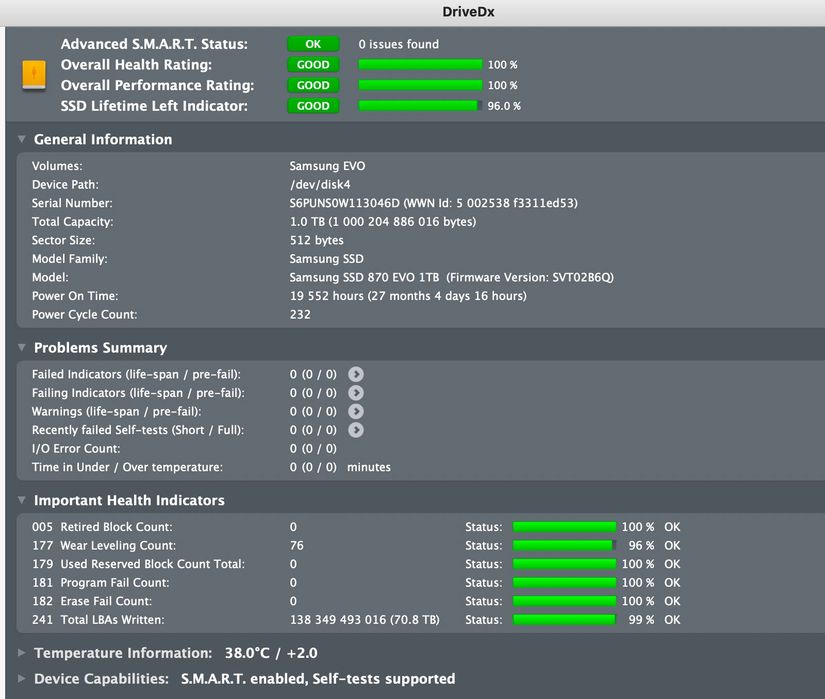Open details arrow for Recently failed Self-tests

coord(356,430)
